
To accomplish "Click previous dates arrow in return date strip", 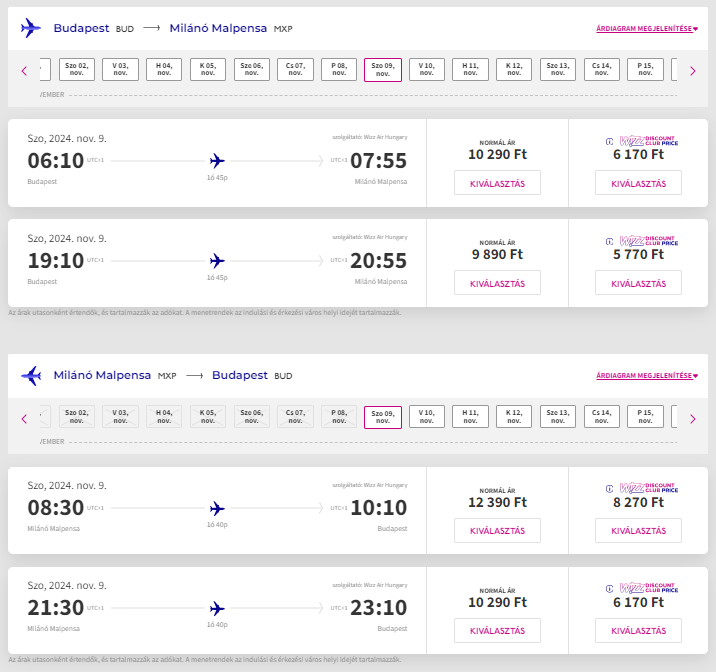I will 24,419.
